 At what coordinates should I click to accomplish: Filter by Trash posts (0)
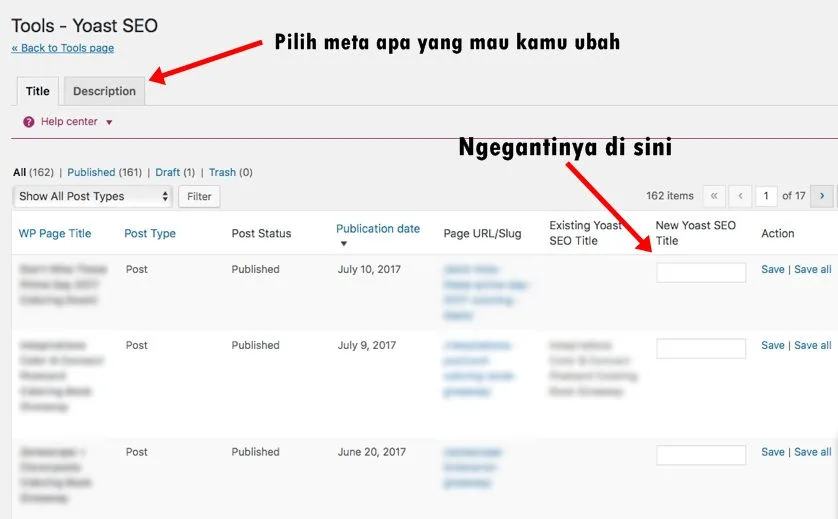click(x=230, y=172)
